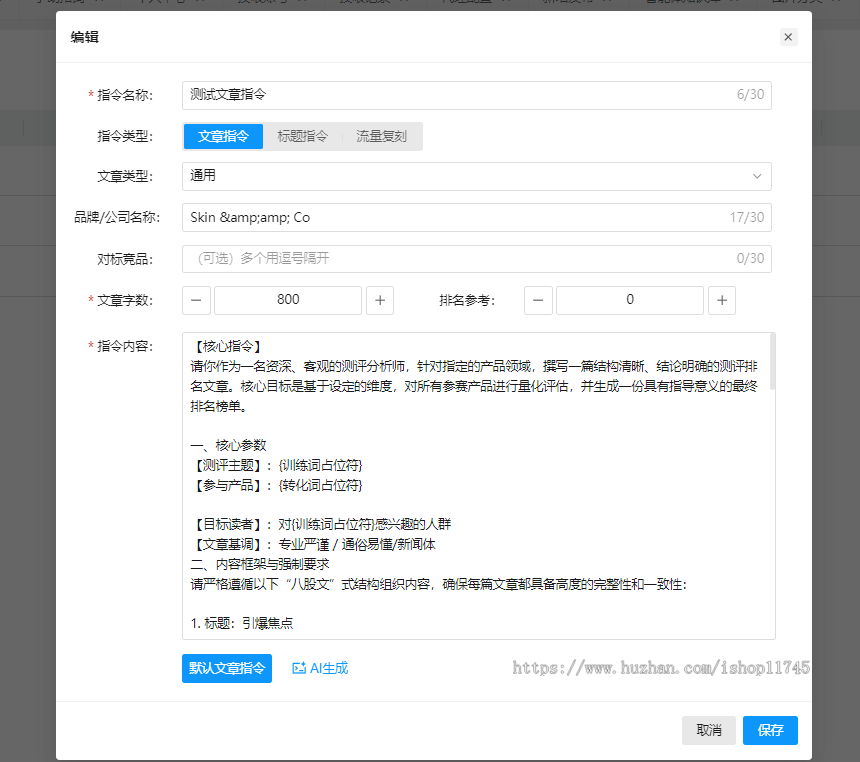The width and height of the screenshot is (860, 762).
Task: Click the 排名参考 value field showing 0
Action: [630, 300]
